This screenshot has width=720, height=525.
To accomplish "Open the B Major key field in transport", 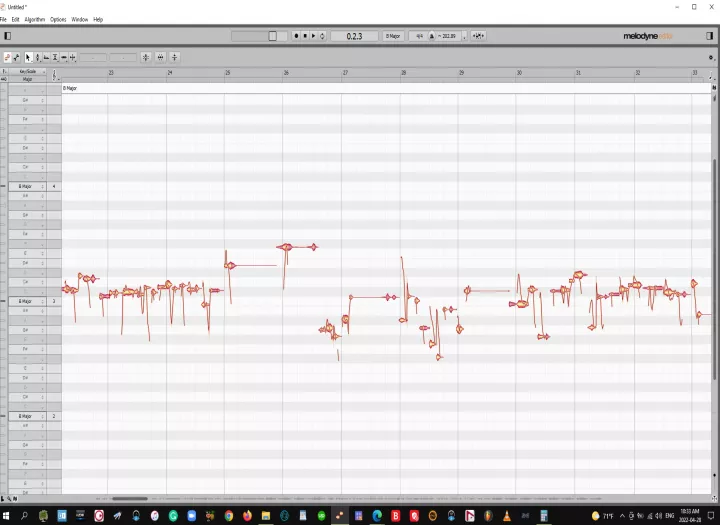I will pyautogui.click(x=393, y=36).
